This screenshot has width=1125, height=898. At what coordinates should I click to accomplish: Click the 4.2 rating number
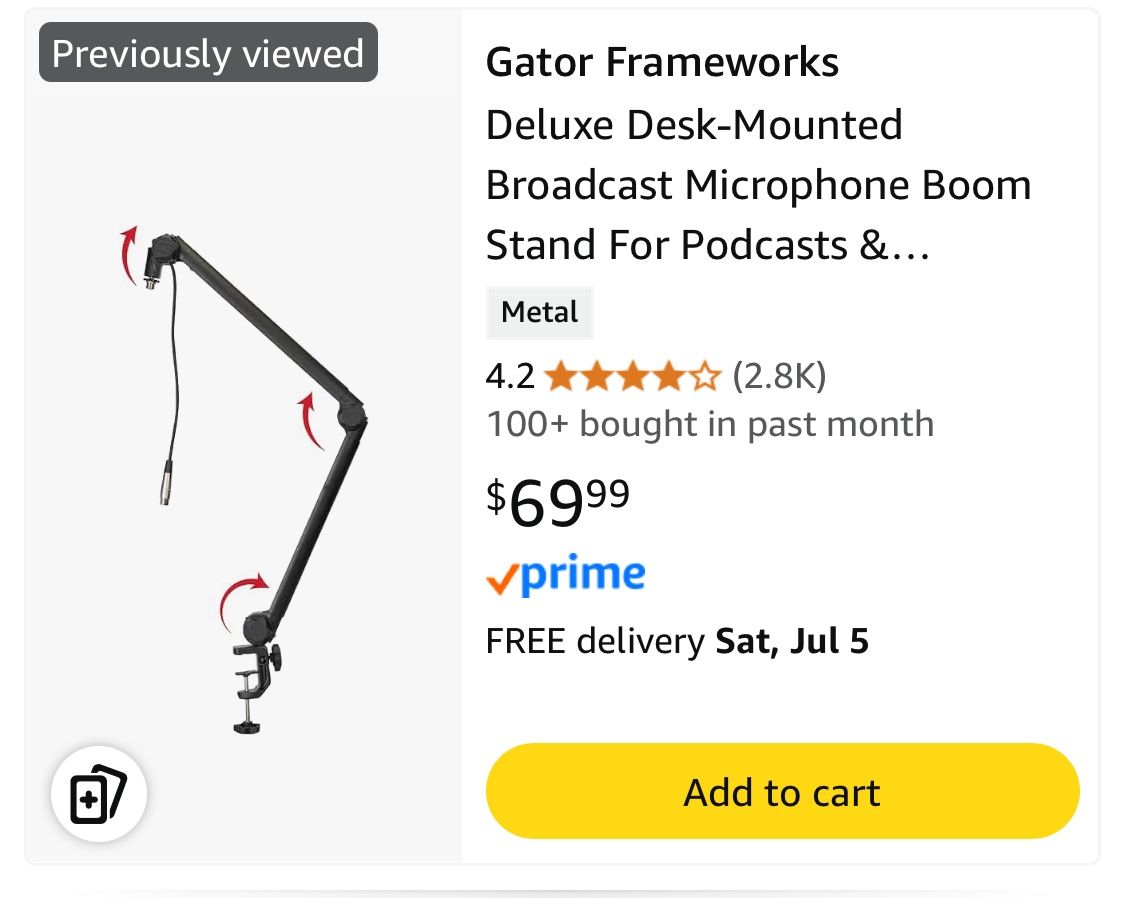[510, 377]
